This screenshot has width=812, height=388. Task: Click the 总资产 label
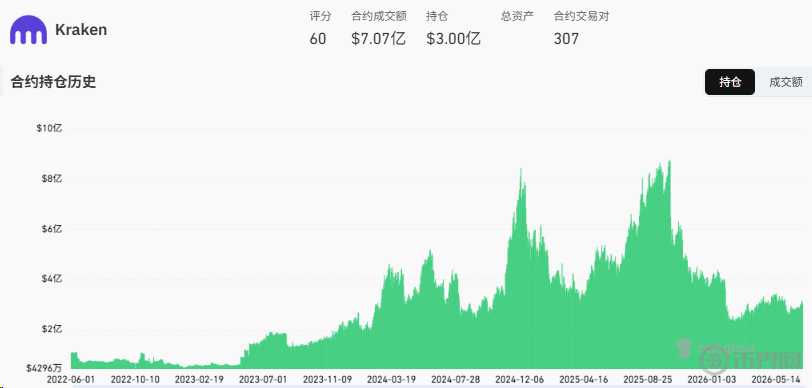517,16
